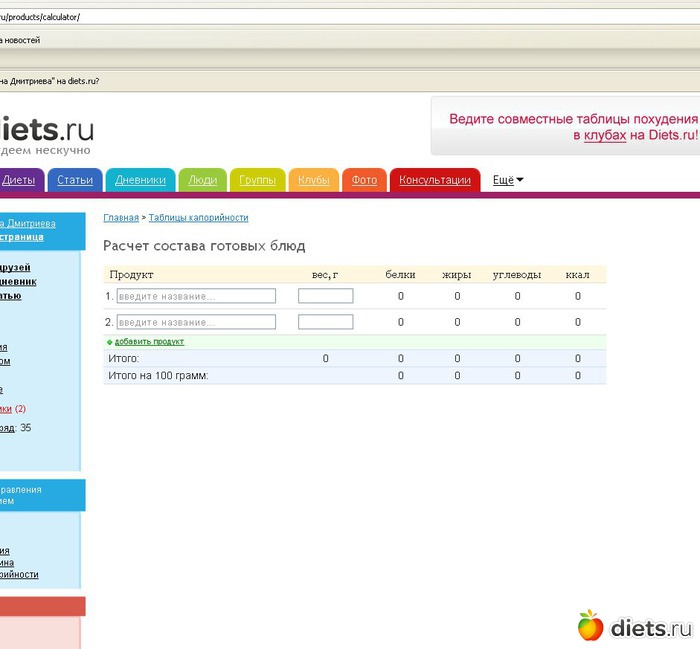The width and height of the screenshot is (700, 649).
Task: Click the first row weight input
Action: pyautogui.click(x=325, y=296)
